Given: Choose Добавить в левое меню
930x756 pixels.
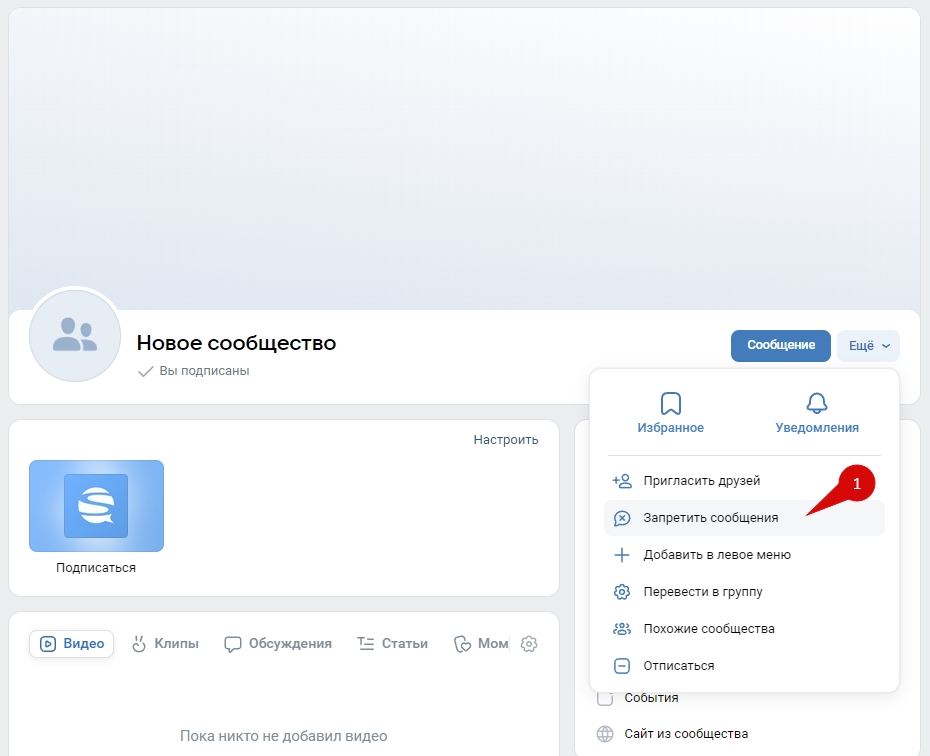Looking at the screenshot, I should pyautogui.click(x=716, y=555).
